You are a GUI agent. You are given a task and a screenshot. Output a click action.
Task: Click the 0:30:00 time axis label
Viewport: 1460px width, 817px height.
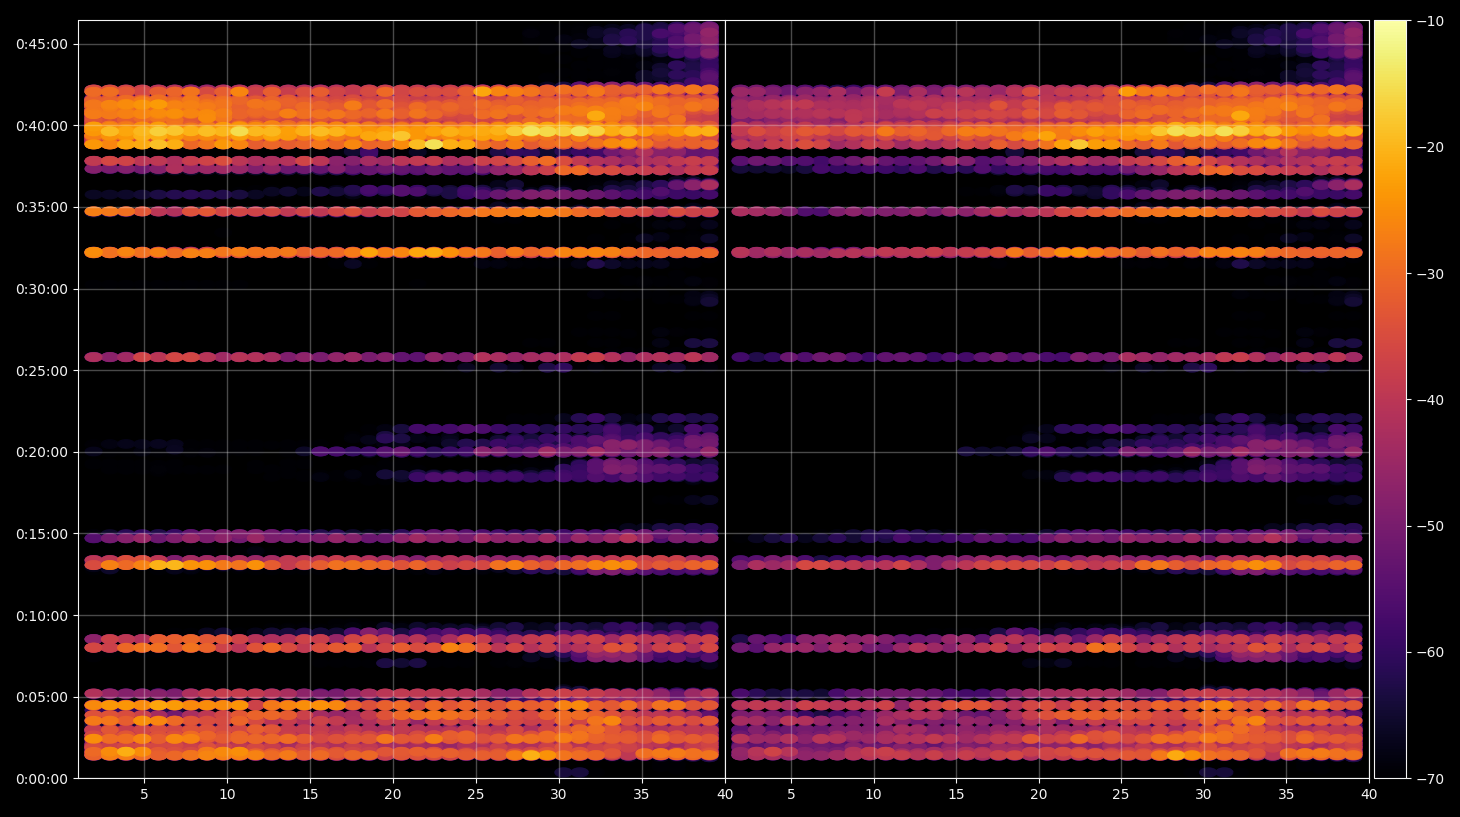tap(42, 289)
